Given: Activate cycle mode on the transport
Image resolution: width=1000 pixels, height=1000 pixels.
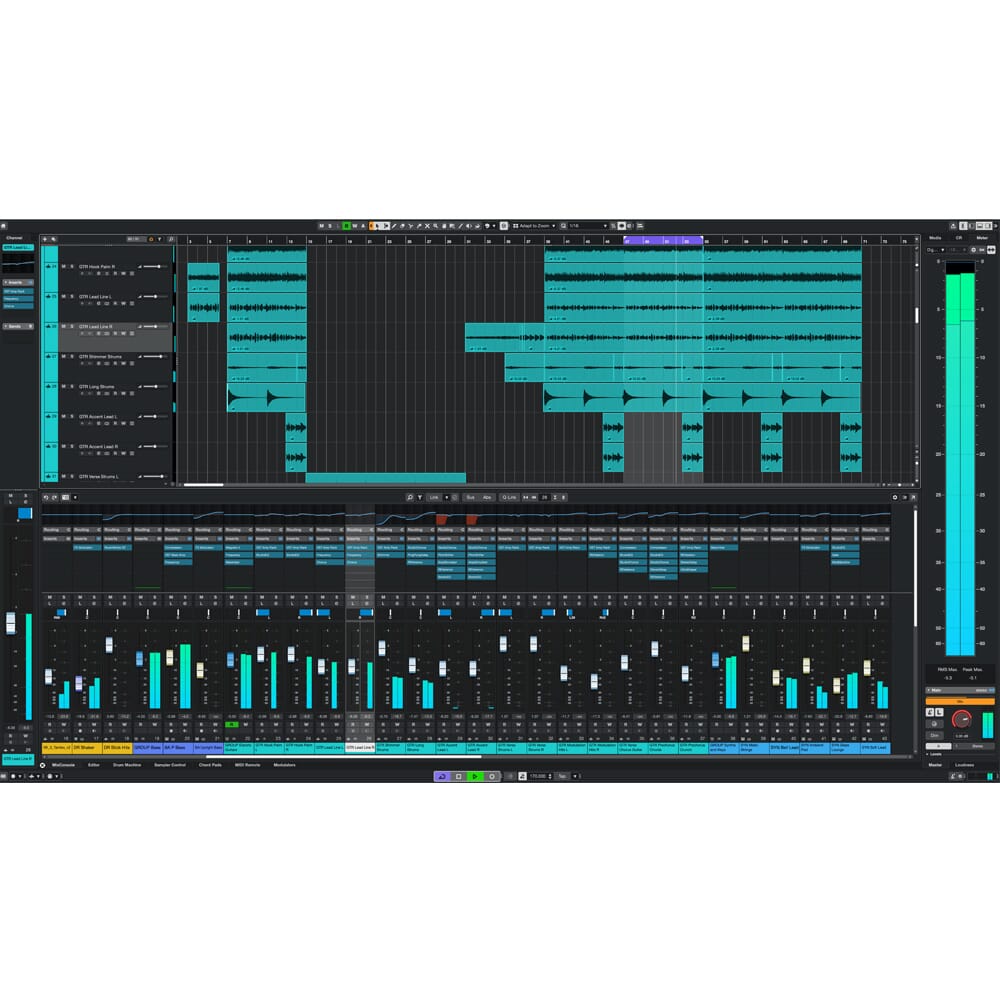Looking at the screenshot, I should point(442,777).
